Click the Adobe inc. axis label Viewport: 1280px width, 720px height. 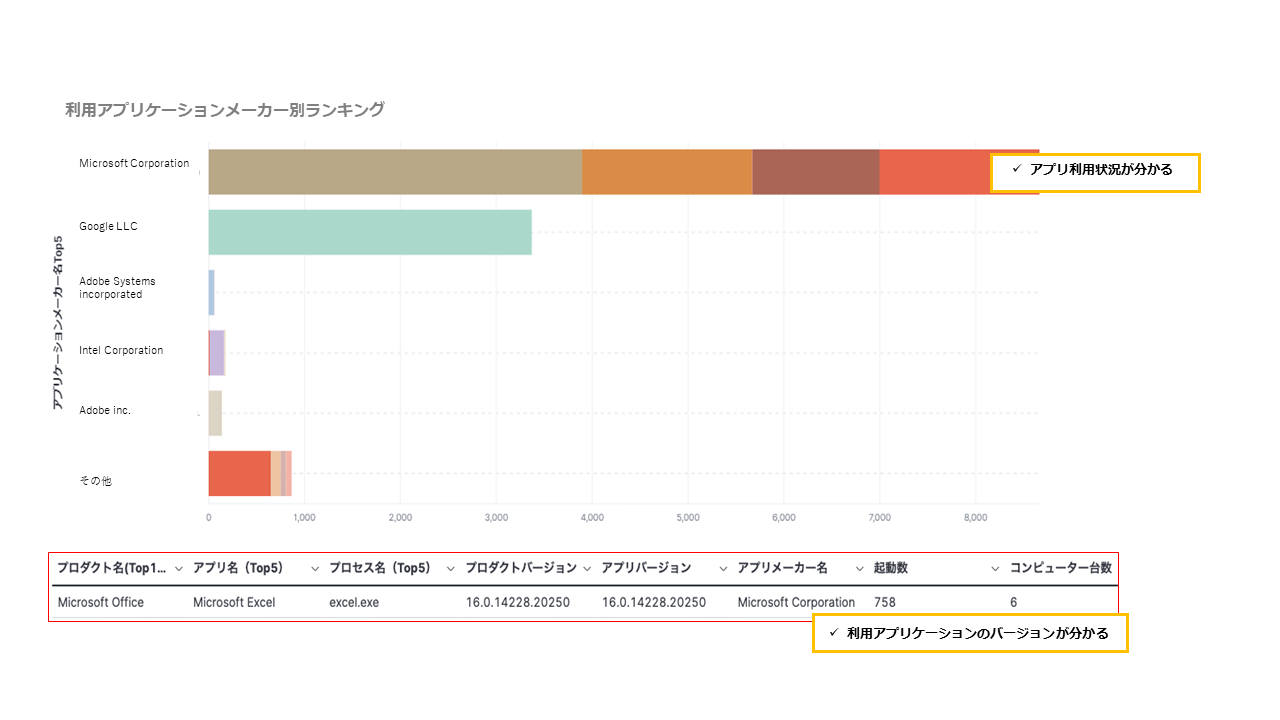tap(105, 410)
